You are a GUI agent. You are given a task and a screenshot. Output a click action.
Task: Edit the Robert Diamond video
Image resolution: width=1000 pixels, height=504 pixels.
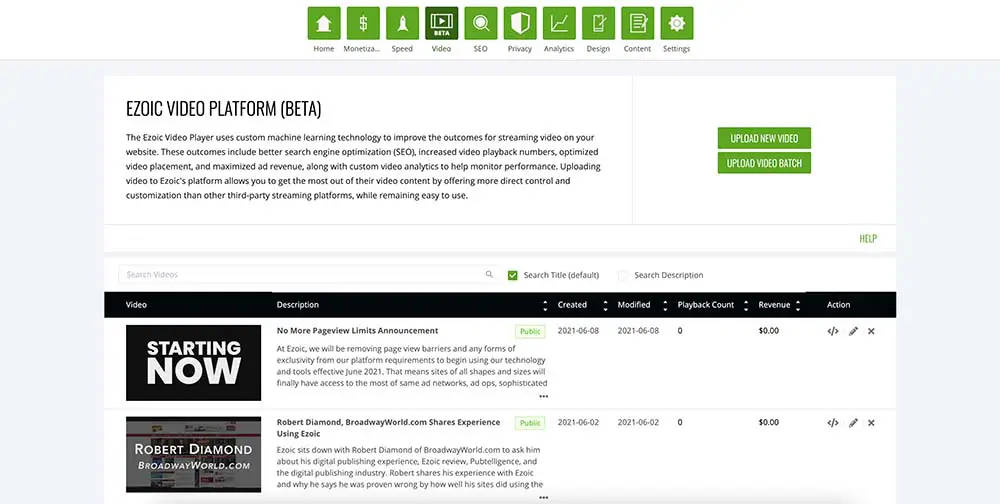(853, 422)
